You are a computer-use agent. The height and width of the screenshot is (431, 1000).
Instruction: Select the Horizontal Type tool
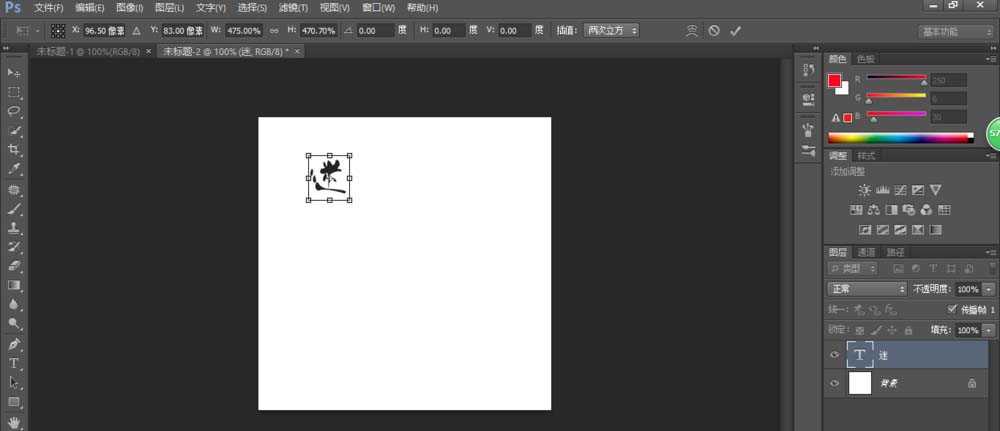tap(14, 363)
